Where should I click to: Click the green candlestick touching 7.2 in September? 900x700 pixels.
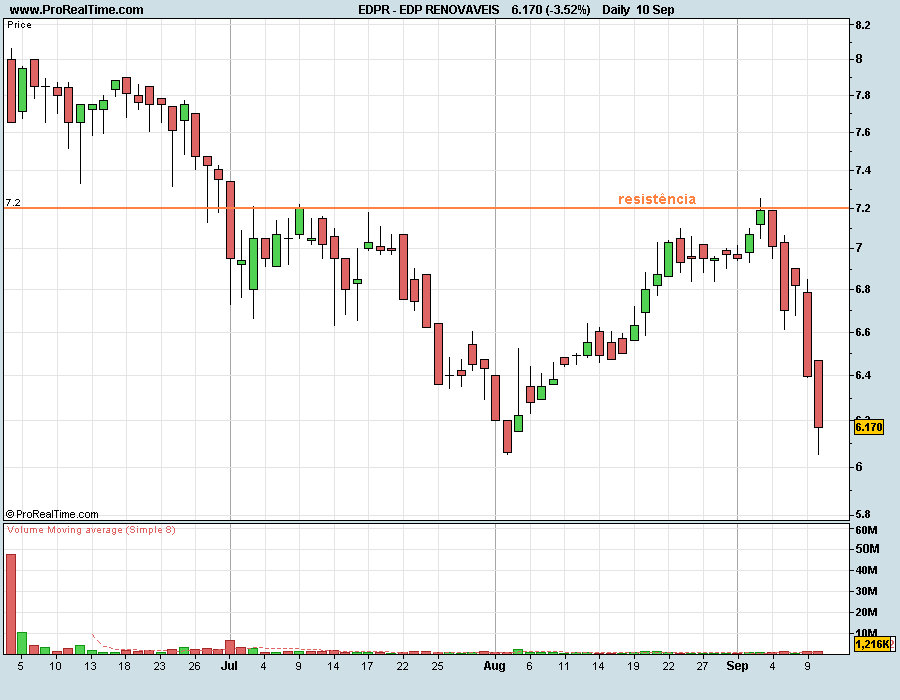point(761,217)
